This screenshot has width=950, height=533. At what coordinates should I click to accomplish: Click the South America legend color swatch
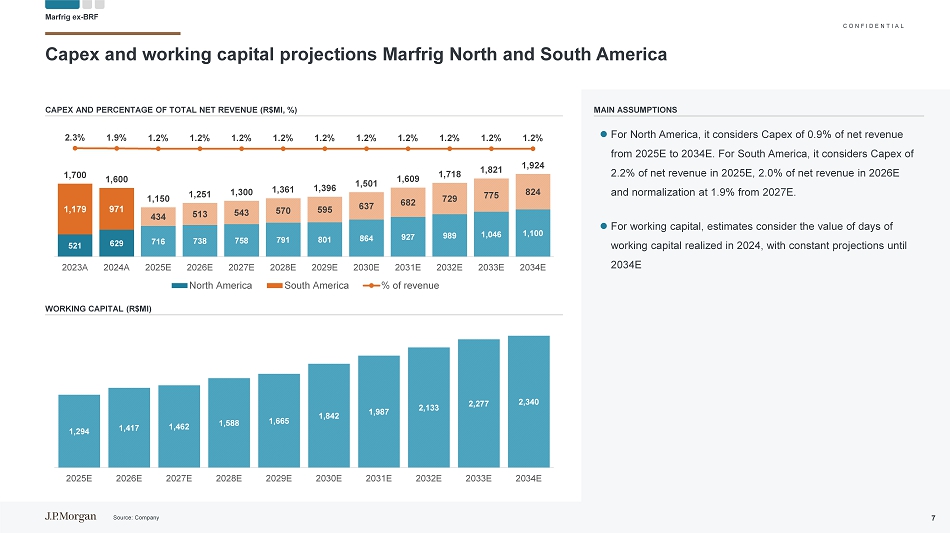coord(277,286)
